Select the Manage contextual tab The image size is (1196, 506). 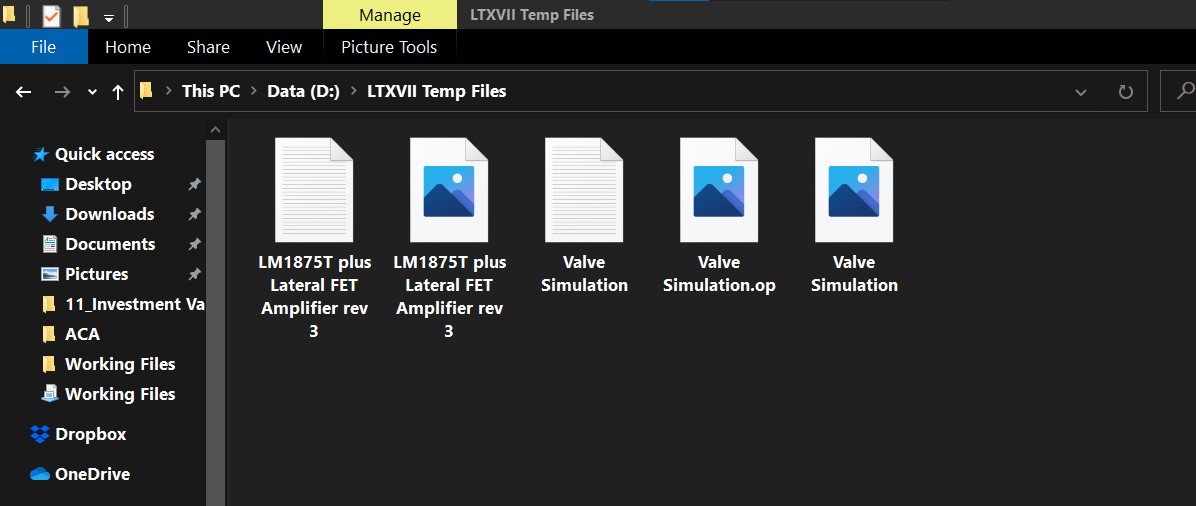(390, 15)
